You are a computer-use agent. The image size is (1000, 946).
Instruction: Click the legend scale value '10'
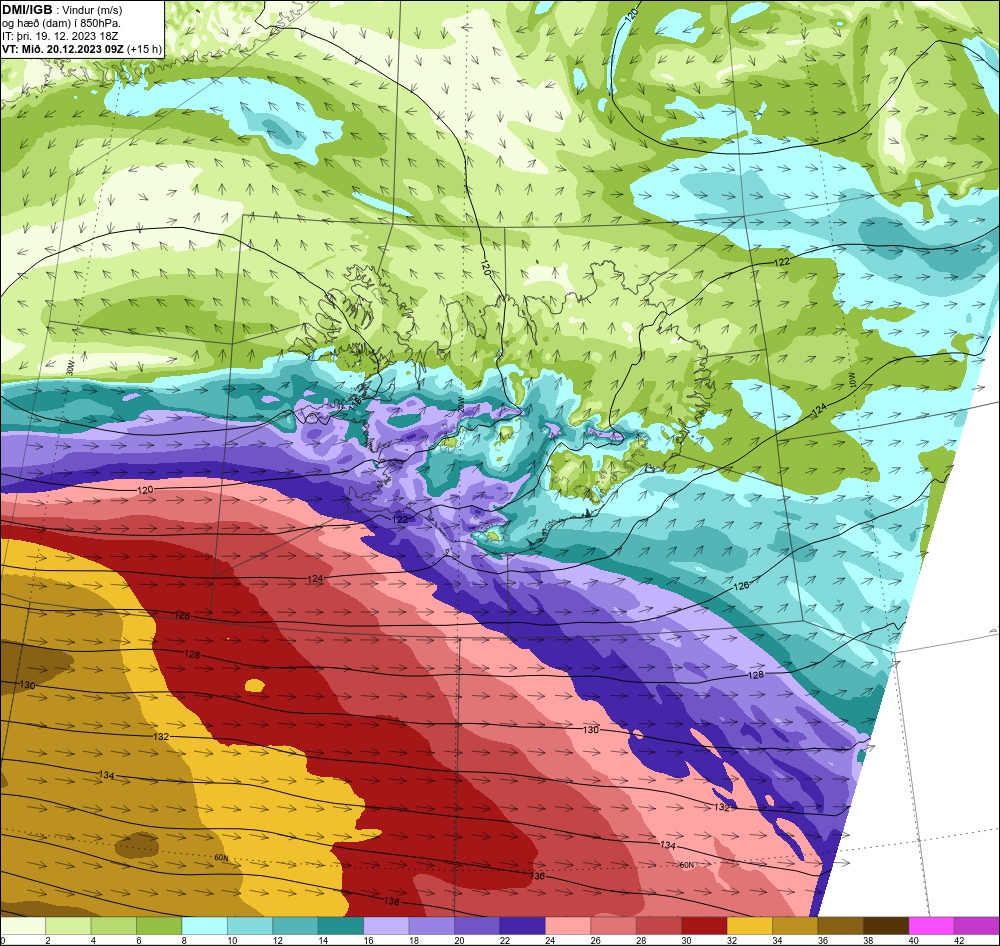click(232, 940)
